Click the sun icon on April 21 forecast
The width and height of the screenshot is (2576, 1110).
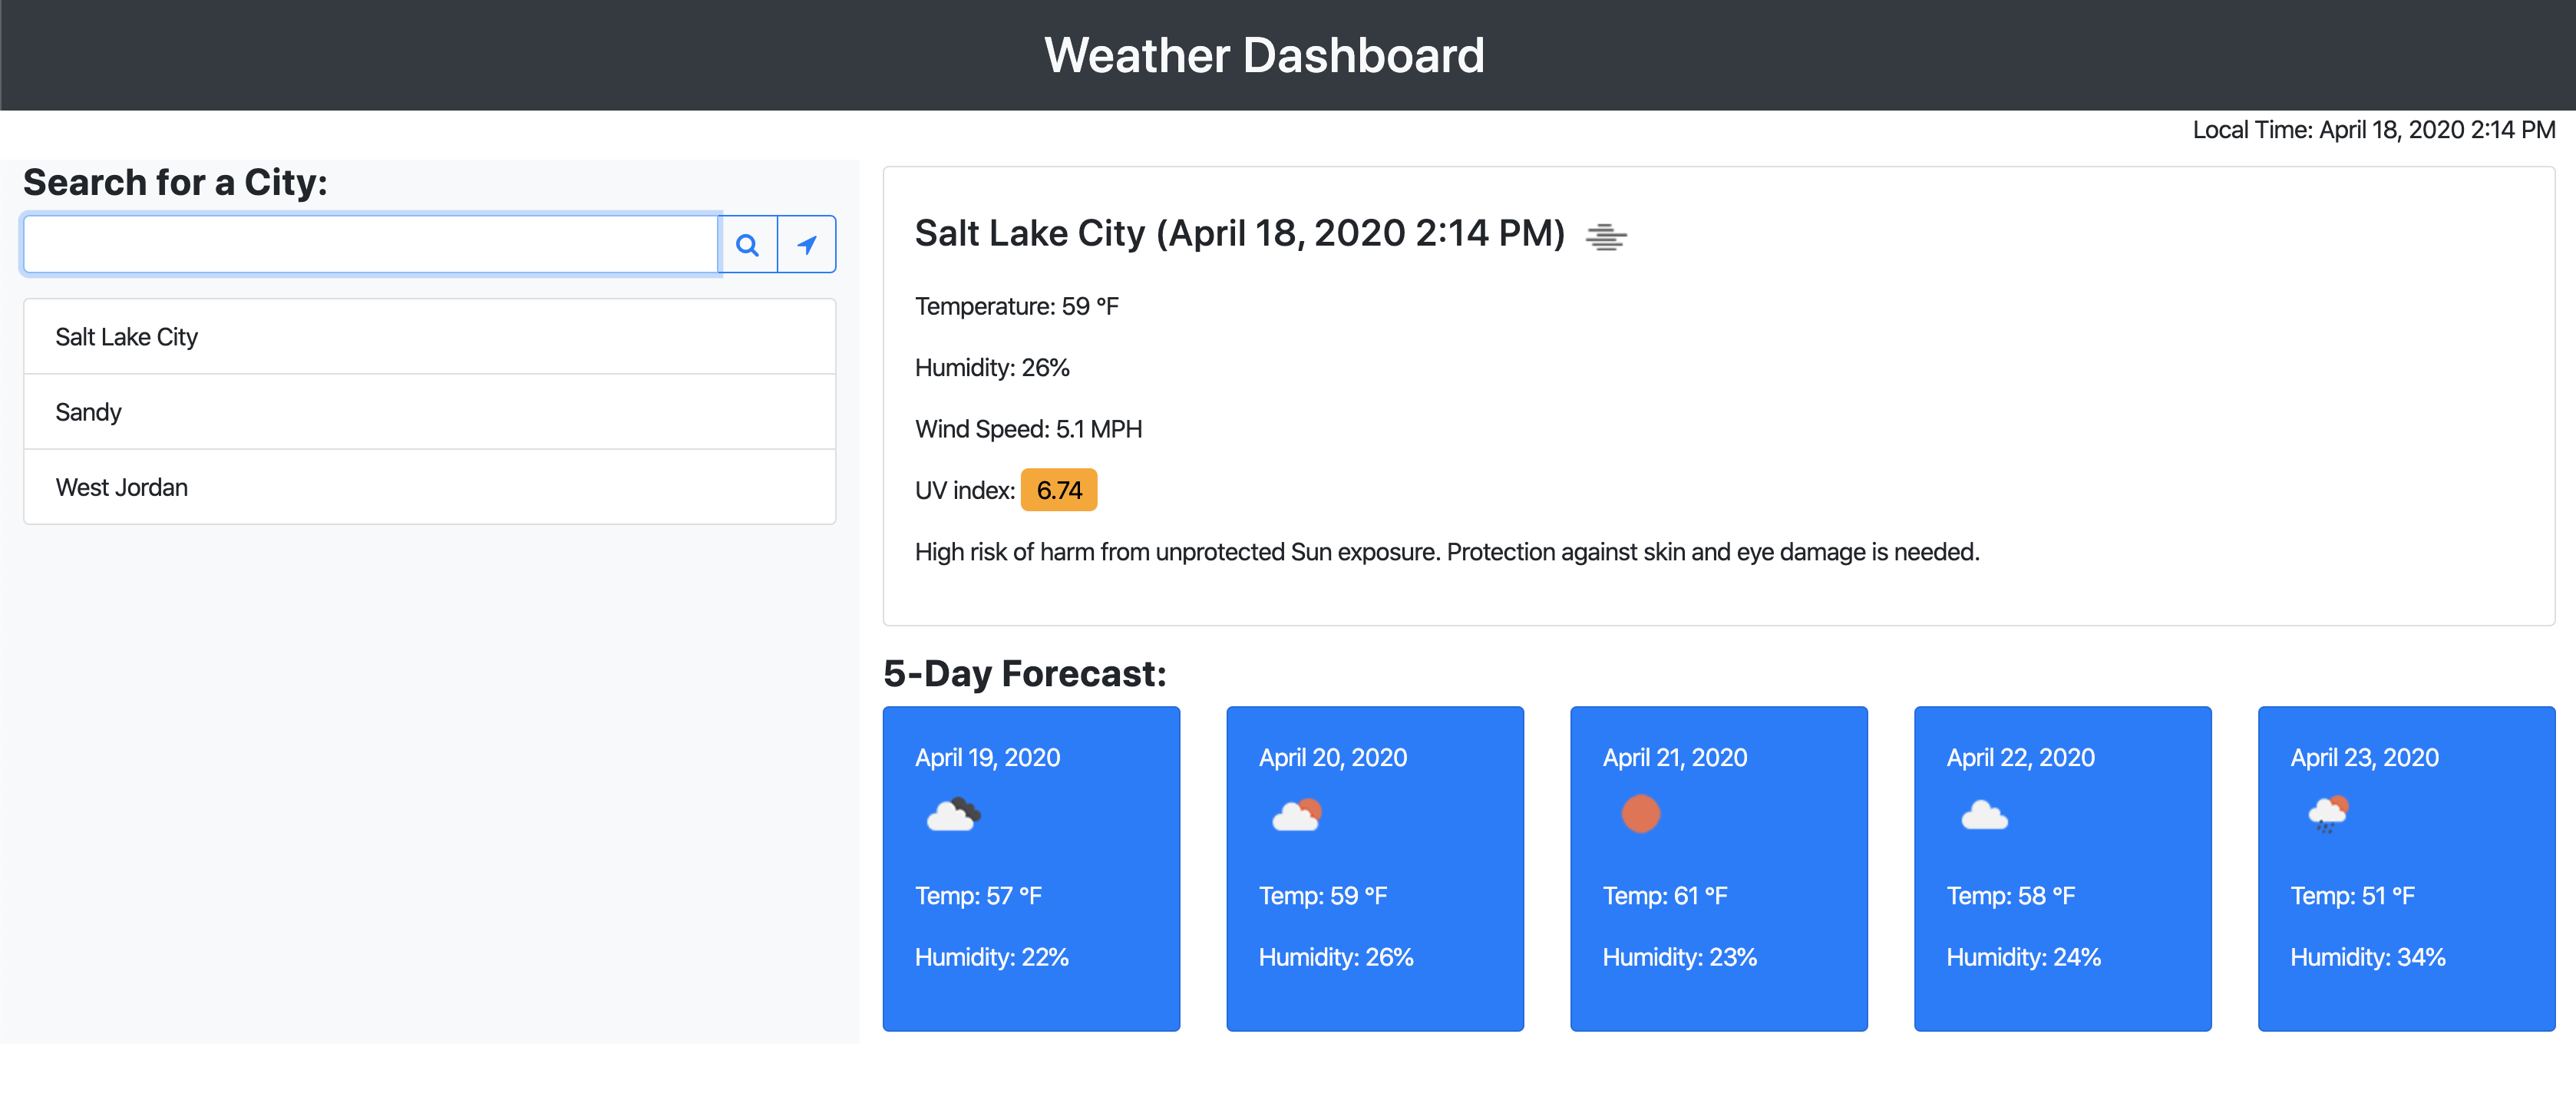[1641, 813]
